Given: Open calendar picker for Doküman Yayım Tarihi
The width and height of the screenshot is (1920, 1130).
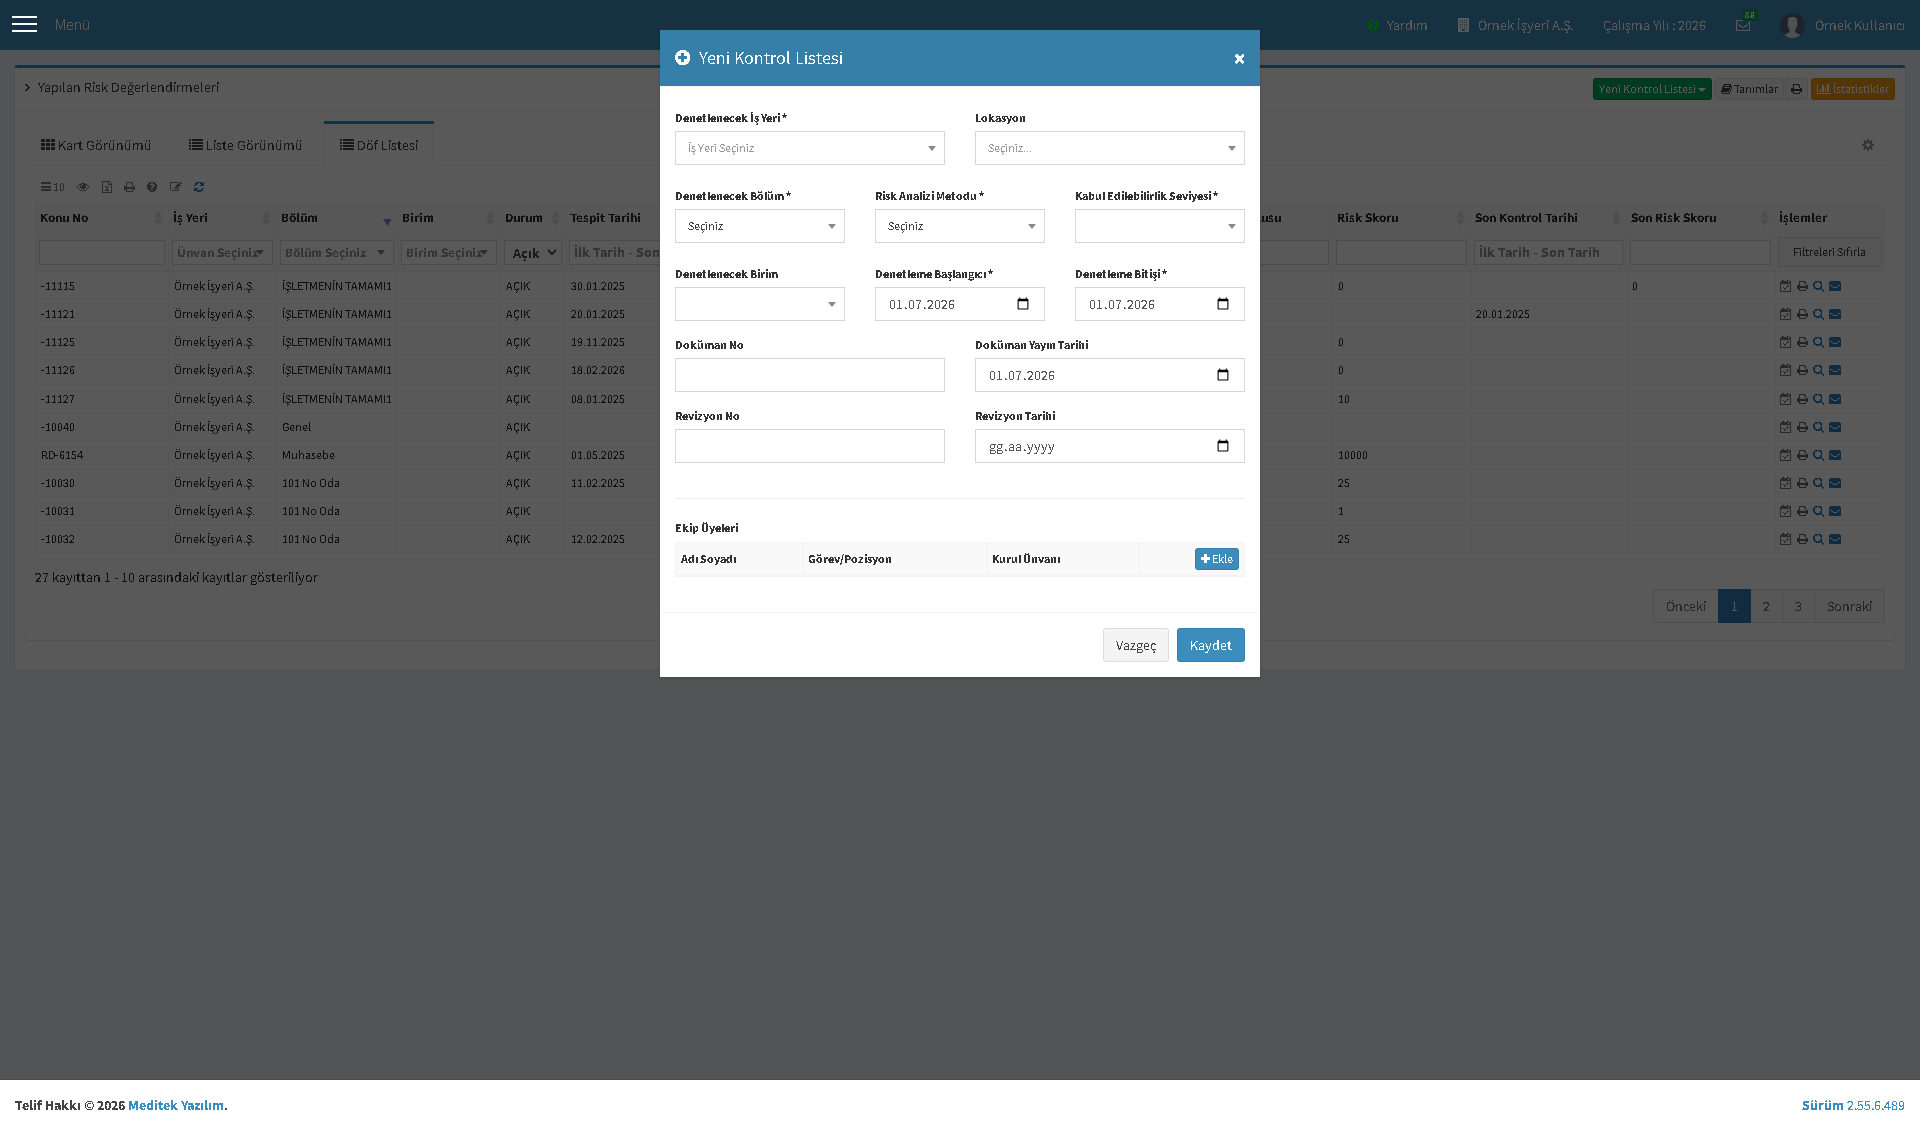Looking at the screenshot, I should point(1222,375).
